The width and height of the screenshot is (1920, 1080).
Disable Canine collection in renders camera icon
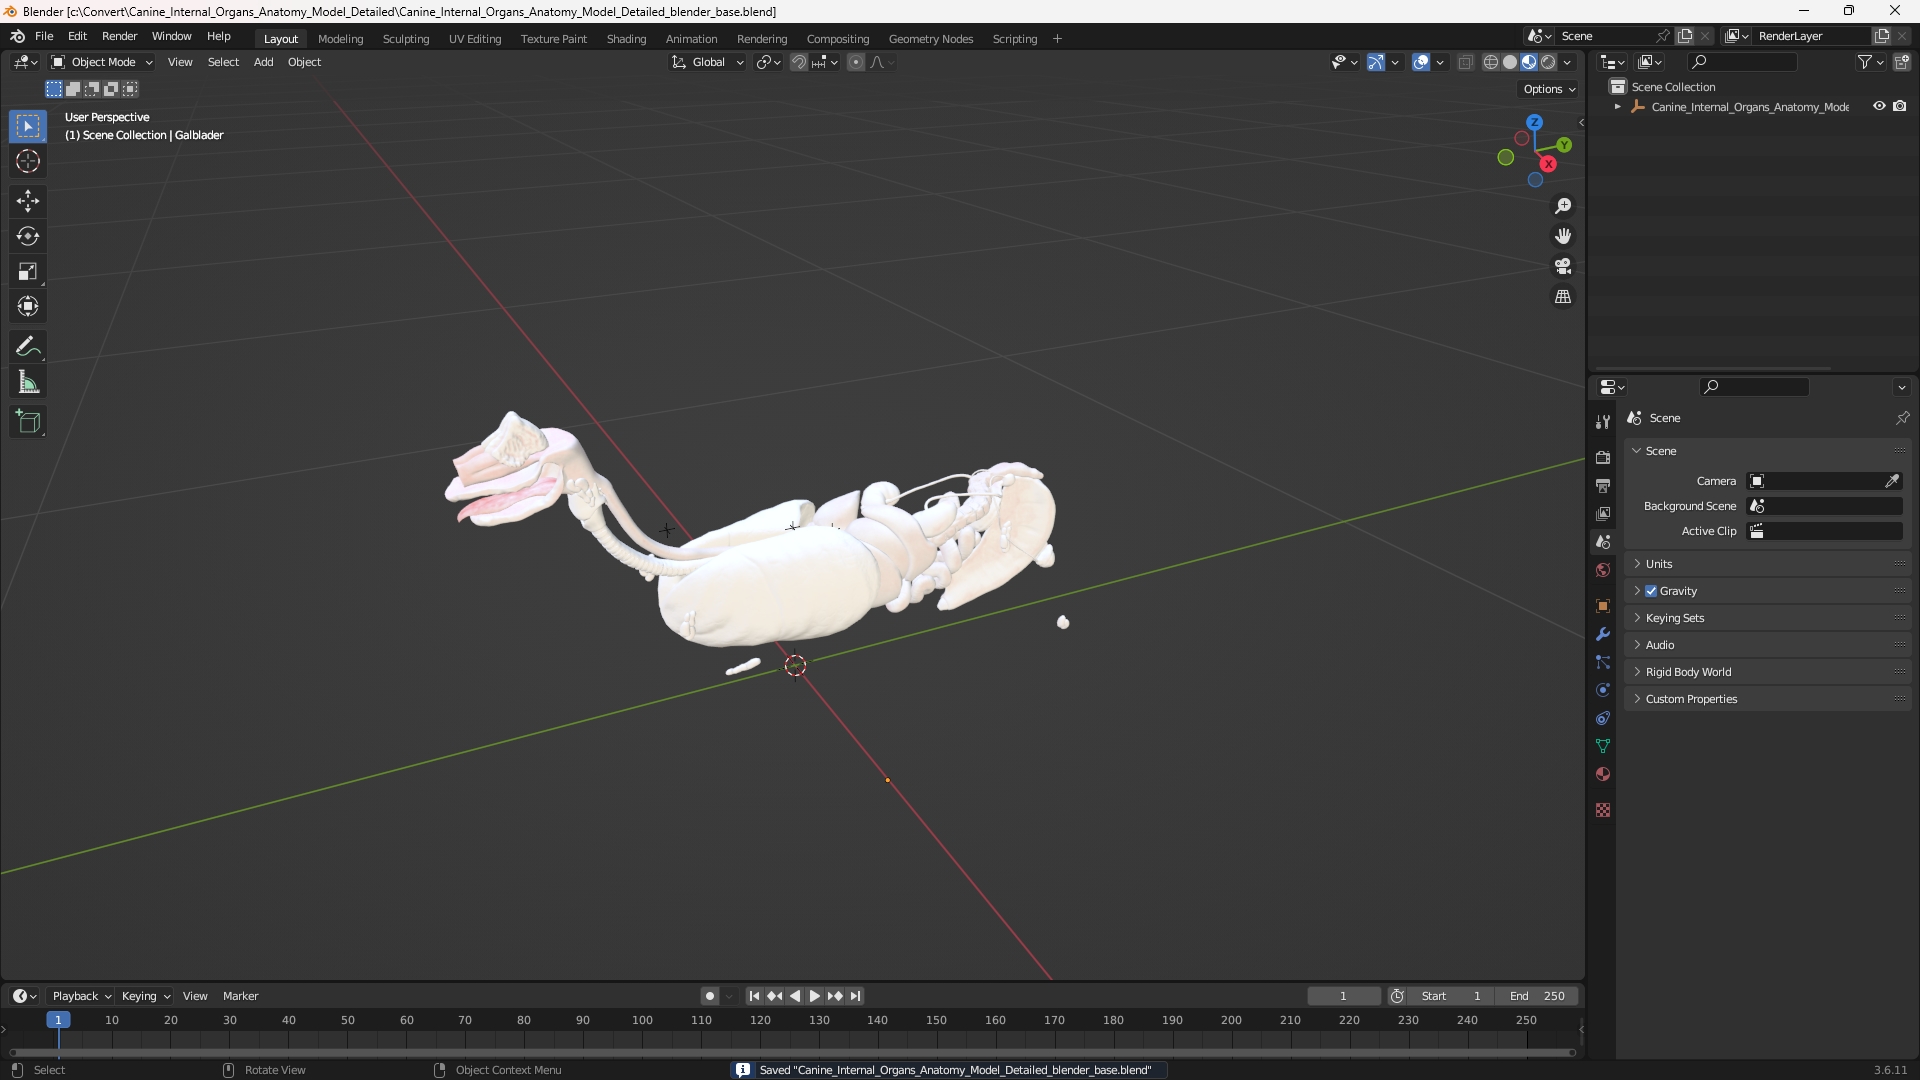pos(1900,106)
